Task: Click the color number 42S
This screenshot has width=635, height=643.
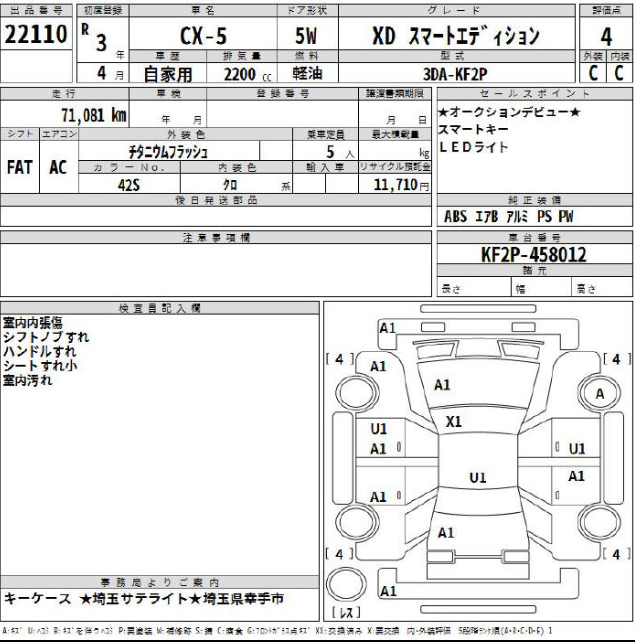Action: click(x=125, y=185)
